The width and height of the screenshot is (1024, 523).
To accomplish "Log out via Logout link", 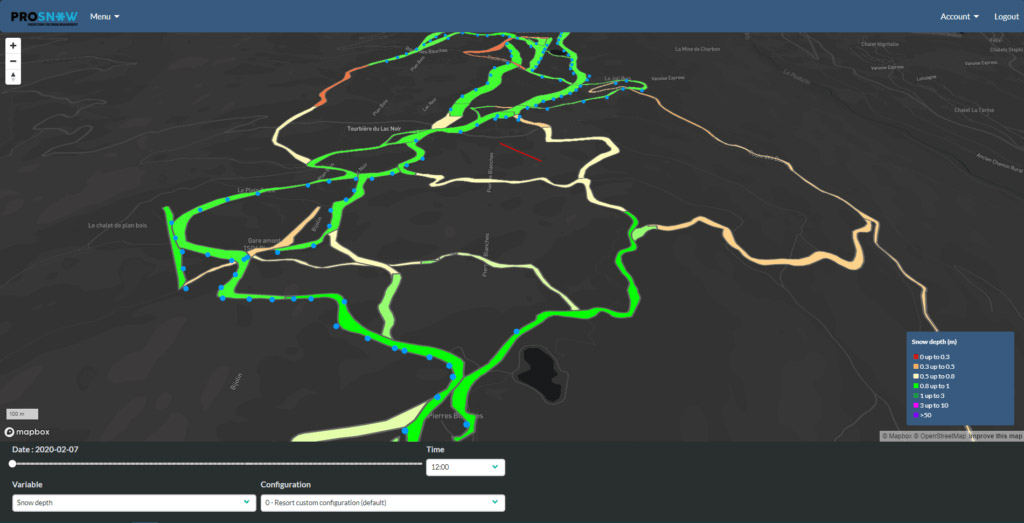I will [1006, 17].
